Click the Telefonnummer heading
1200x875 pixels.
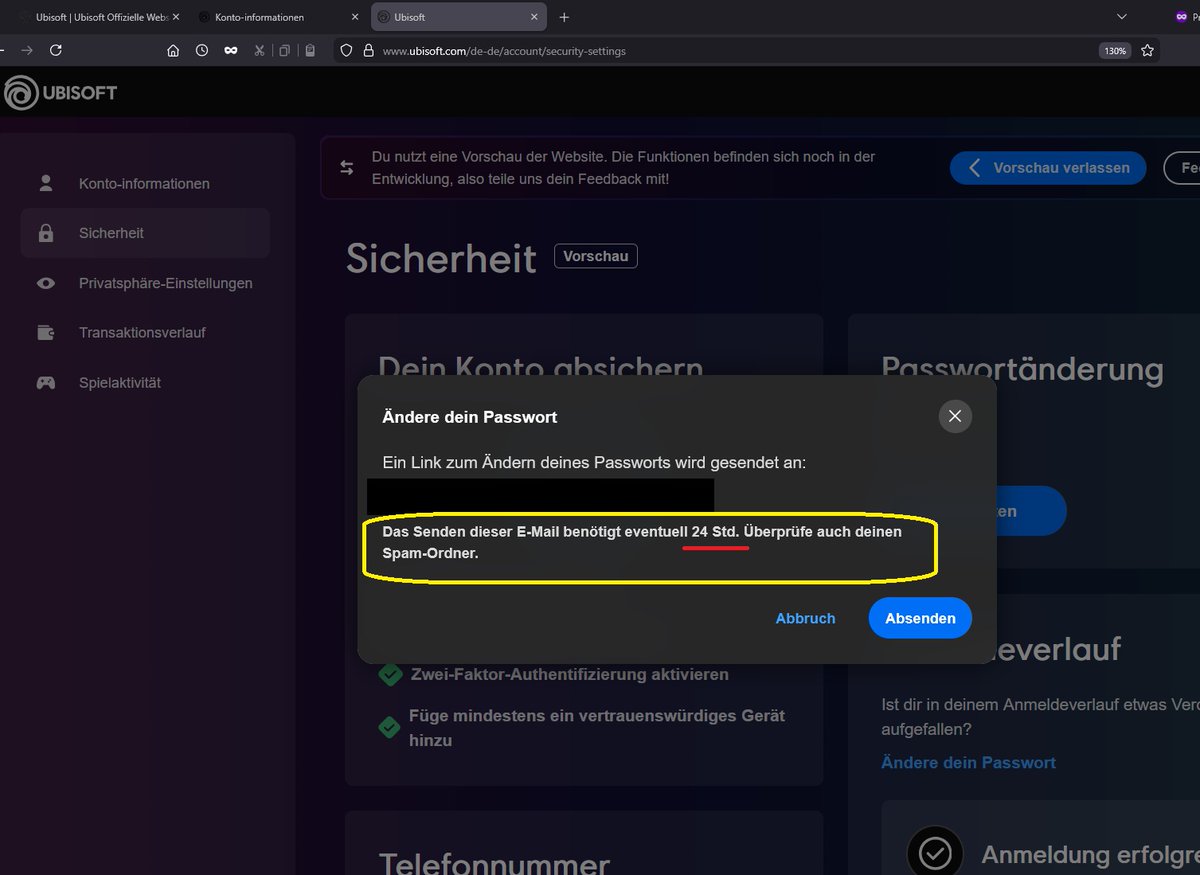(x=494, y=863)
